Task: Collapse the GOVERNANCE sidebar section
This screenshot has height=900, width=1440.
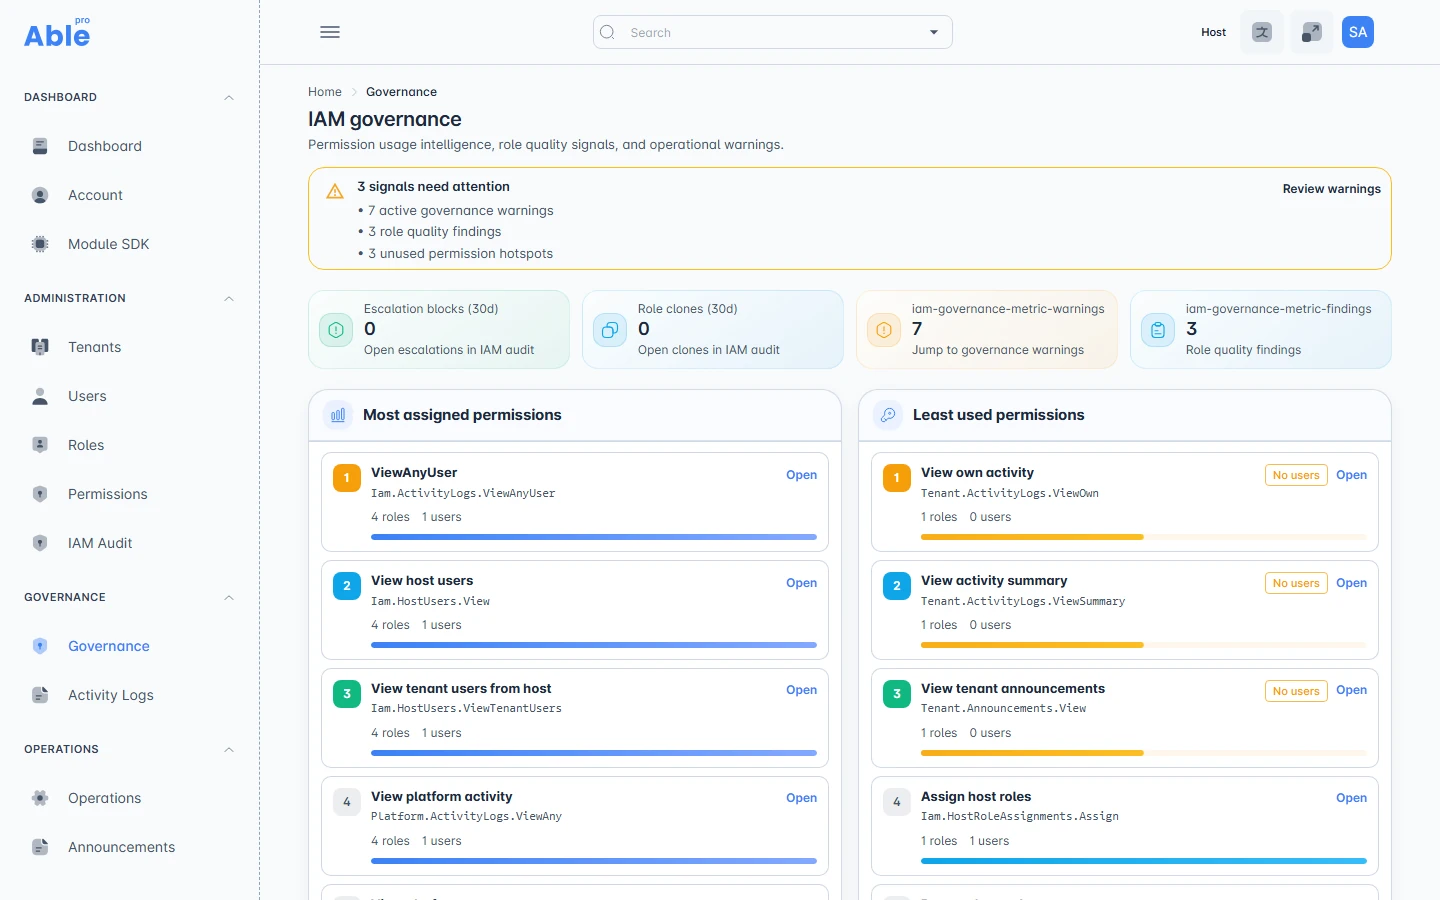Action: click(x=229, y=598)
